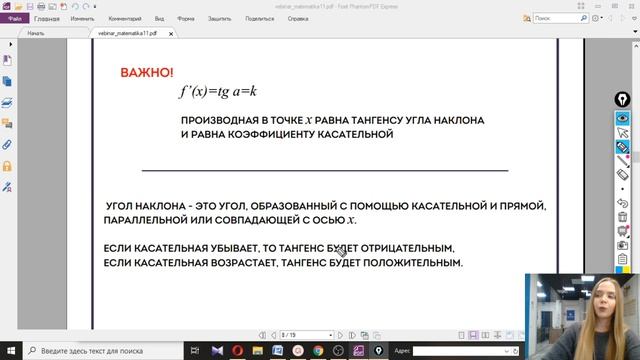Click the Windows Start button
Screen dimensions: 640x360
[x=11, y=351]
